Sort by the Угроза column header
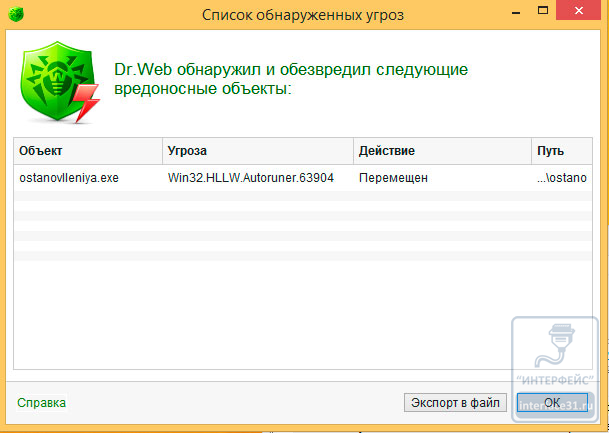 click(258, 151)
